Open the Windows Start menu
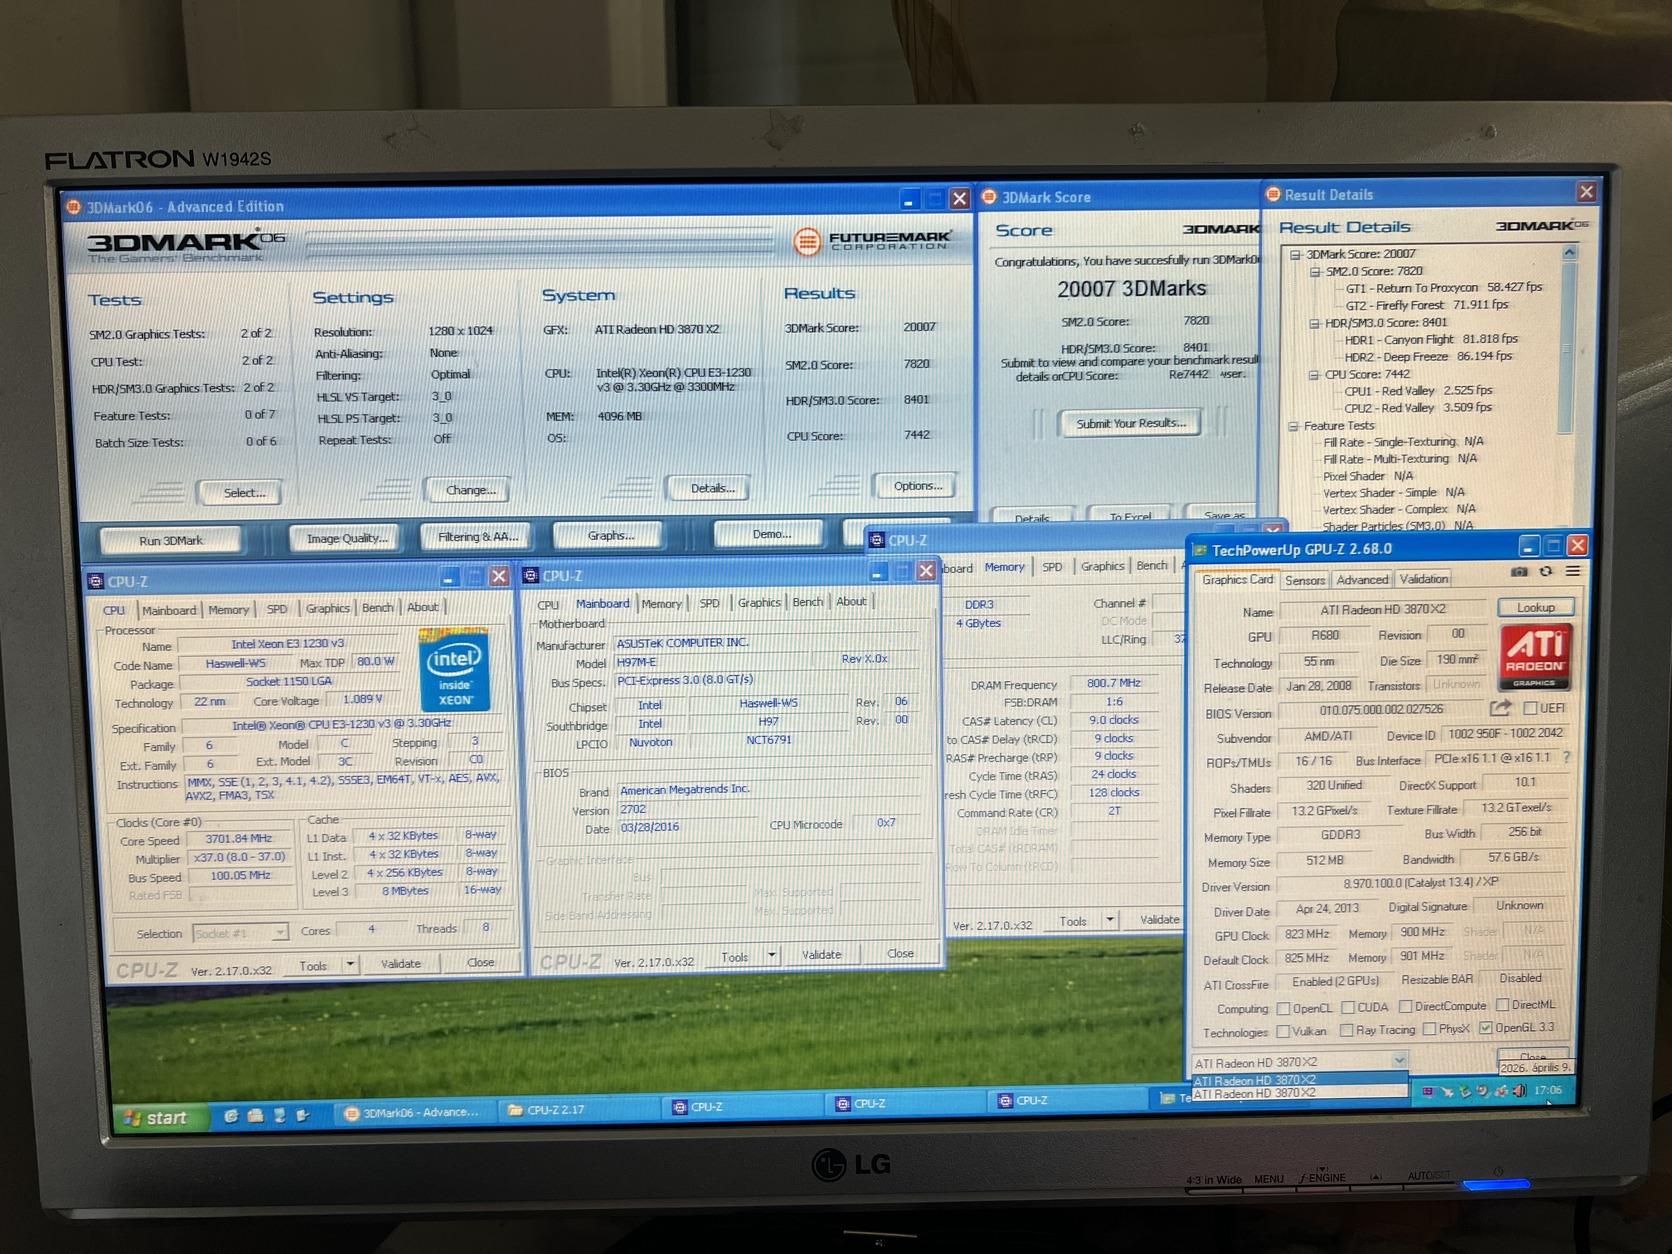Image resolution: width=1672 pixels, height=1254 pixels. [x=157, y=1118]
